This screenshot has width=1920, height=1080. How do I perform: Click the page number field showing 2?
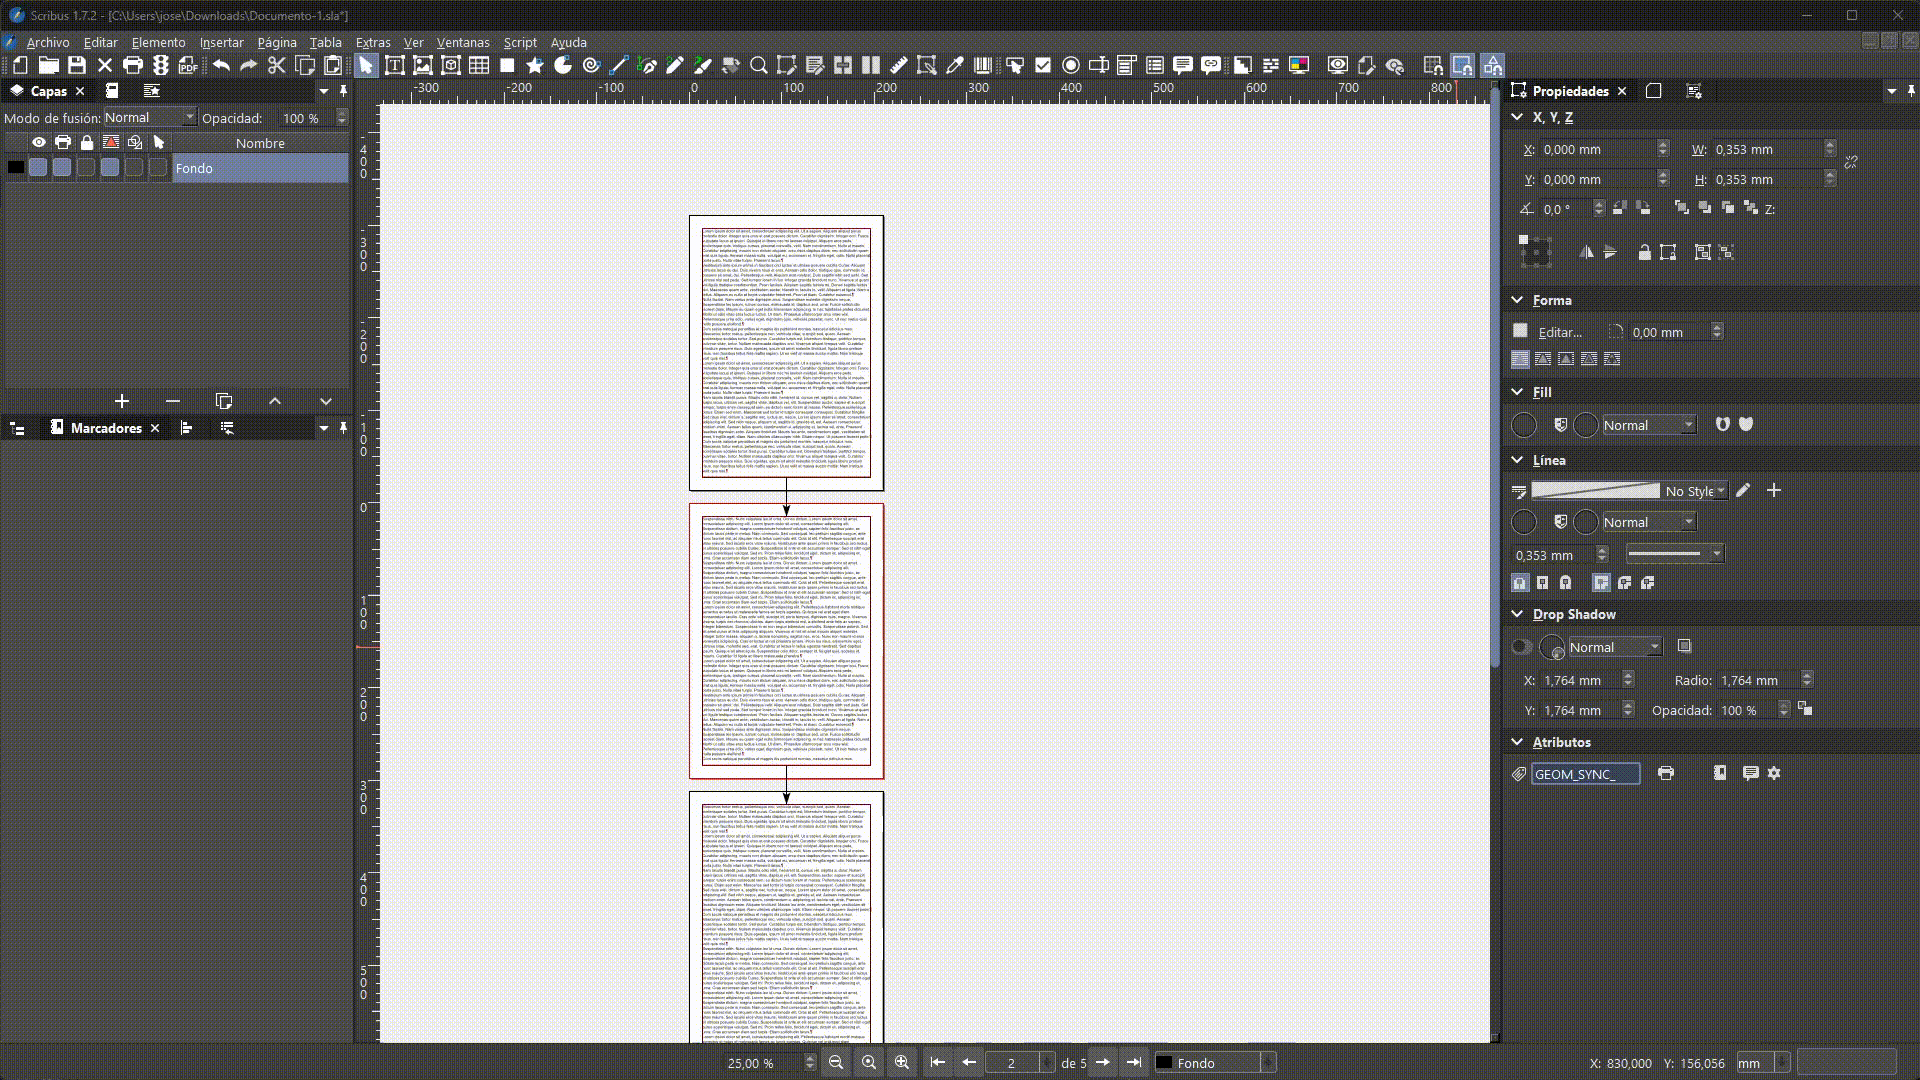point(1012,1063)
